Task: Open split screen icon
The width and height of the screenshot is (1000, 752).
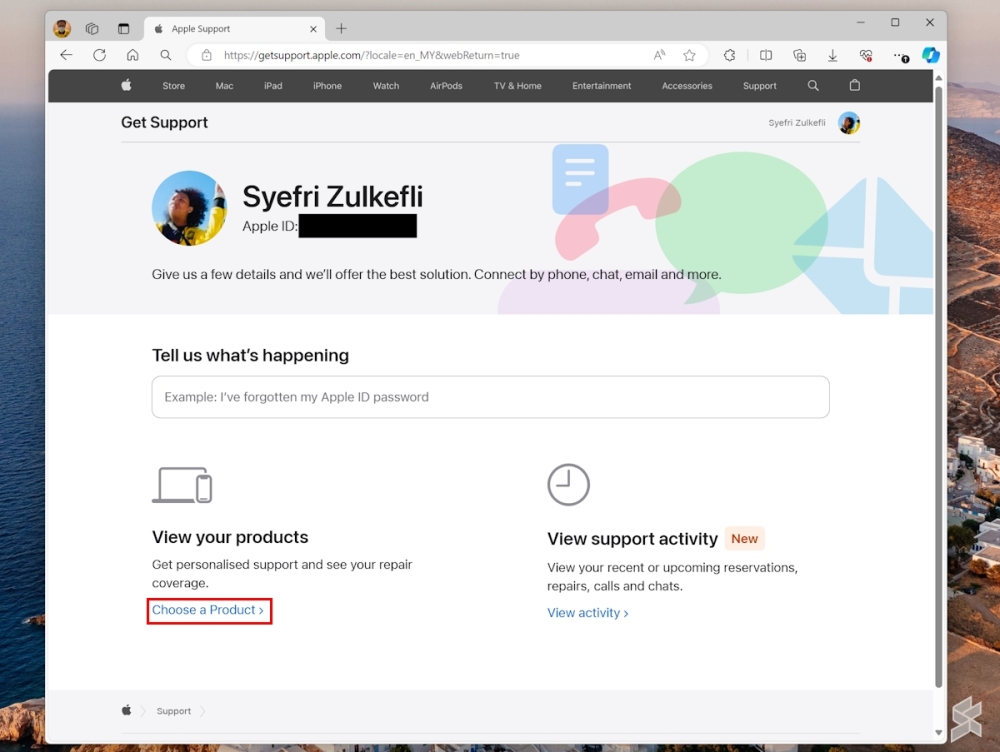Action: point(766,55)
